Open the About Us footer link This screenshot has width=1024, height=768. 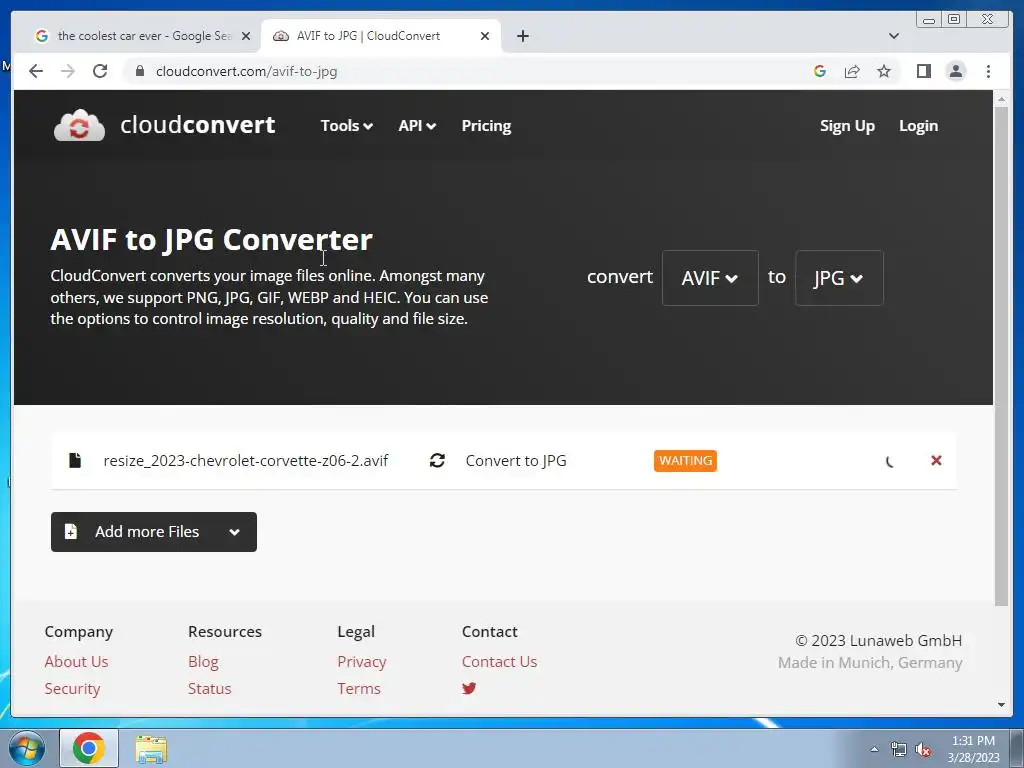76,662
